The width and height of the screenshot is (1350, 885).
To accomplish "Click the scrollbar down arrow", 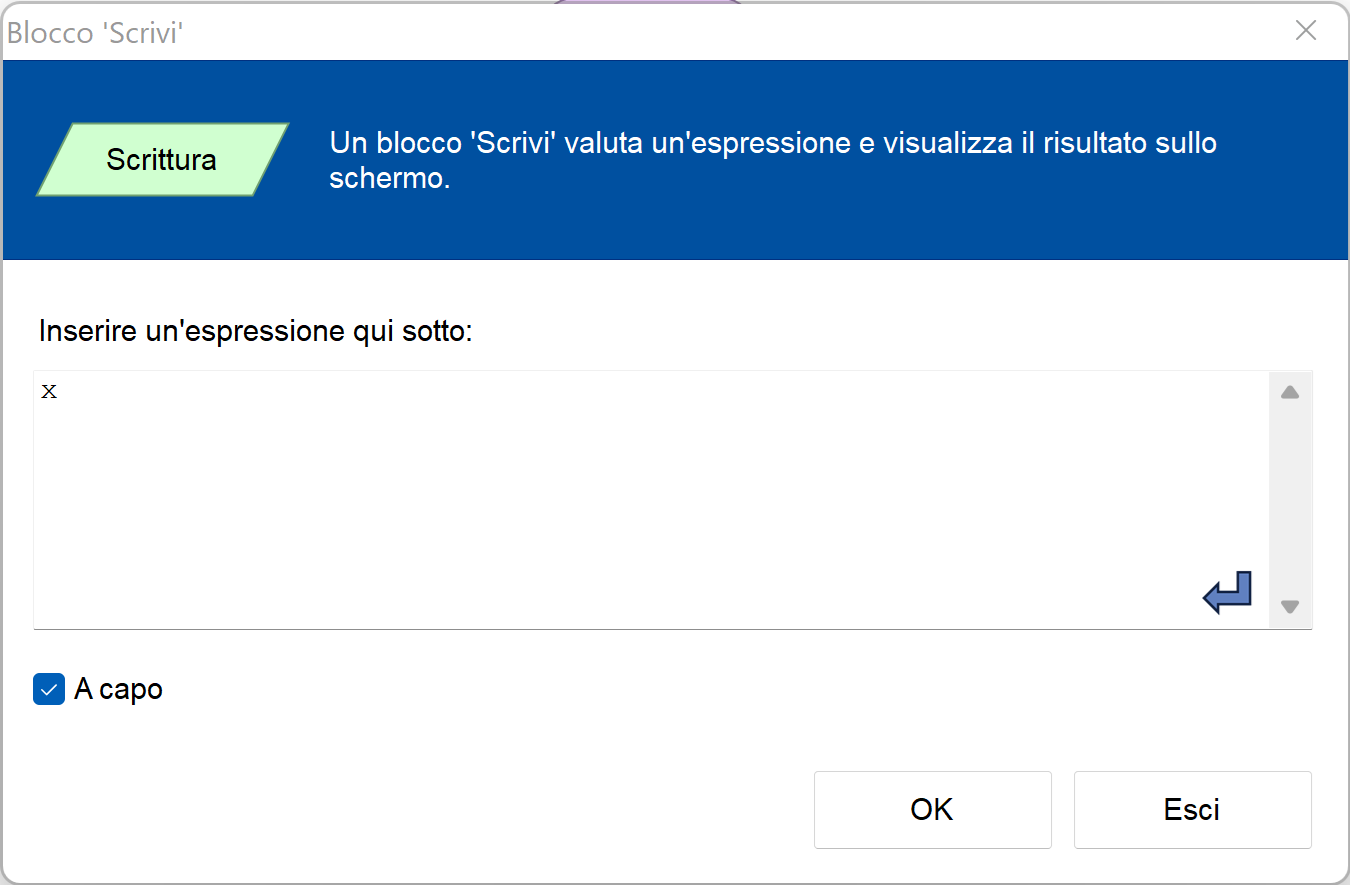I will coord(1290,606).
